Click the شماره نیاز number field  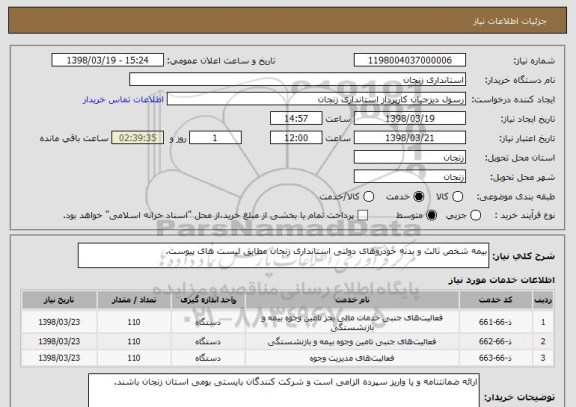tap(410, 60)
